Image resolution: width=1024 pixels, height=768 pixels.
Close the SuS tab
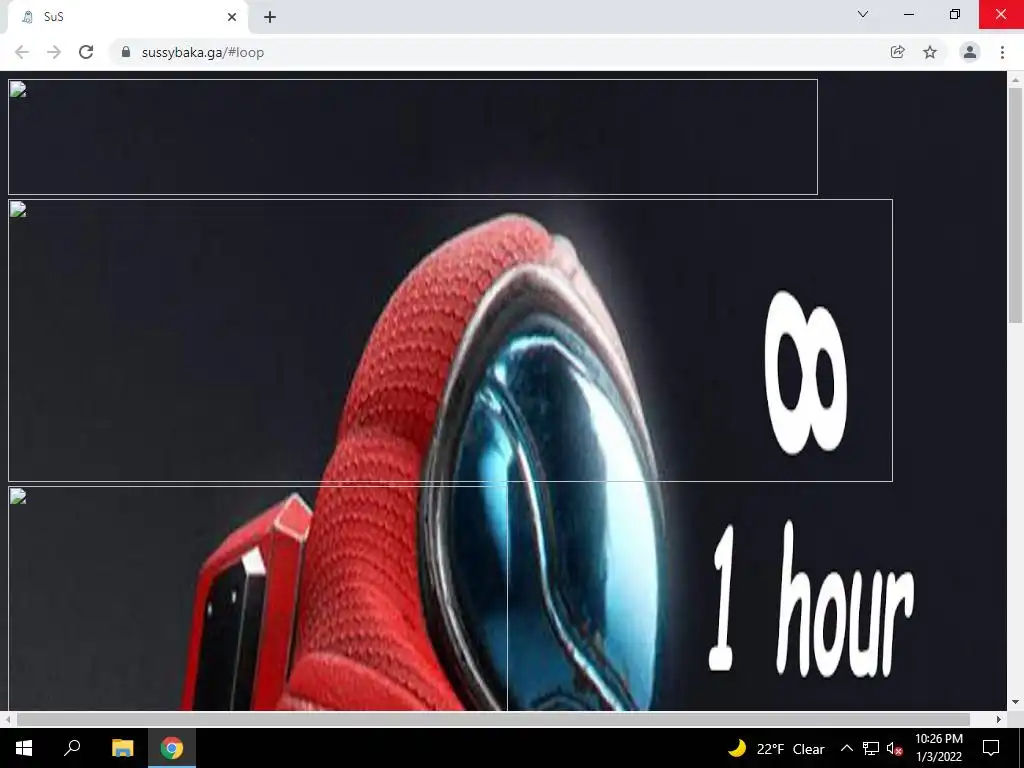[x=232, y=17]
